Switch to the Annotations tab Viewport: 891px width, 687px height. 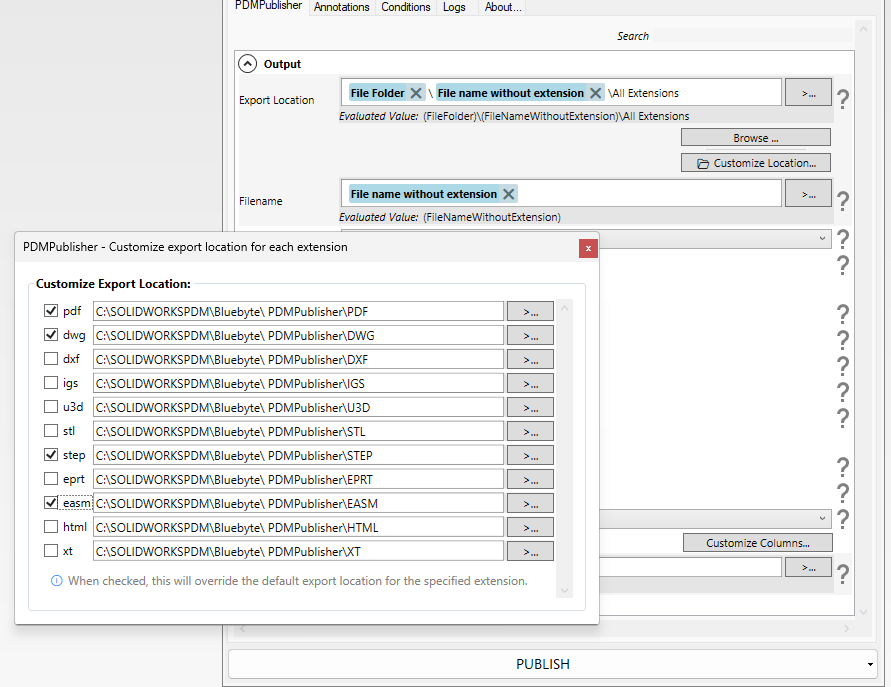[x=341, y=7]
